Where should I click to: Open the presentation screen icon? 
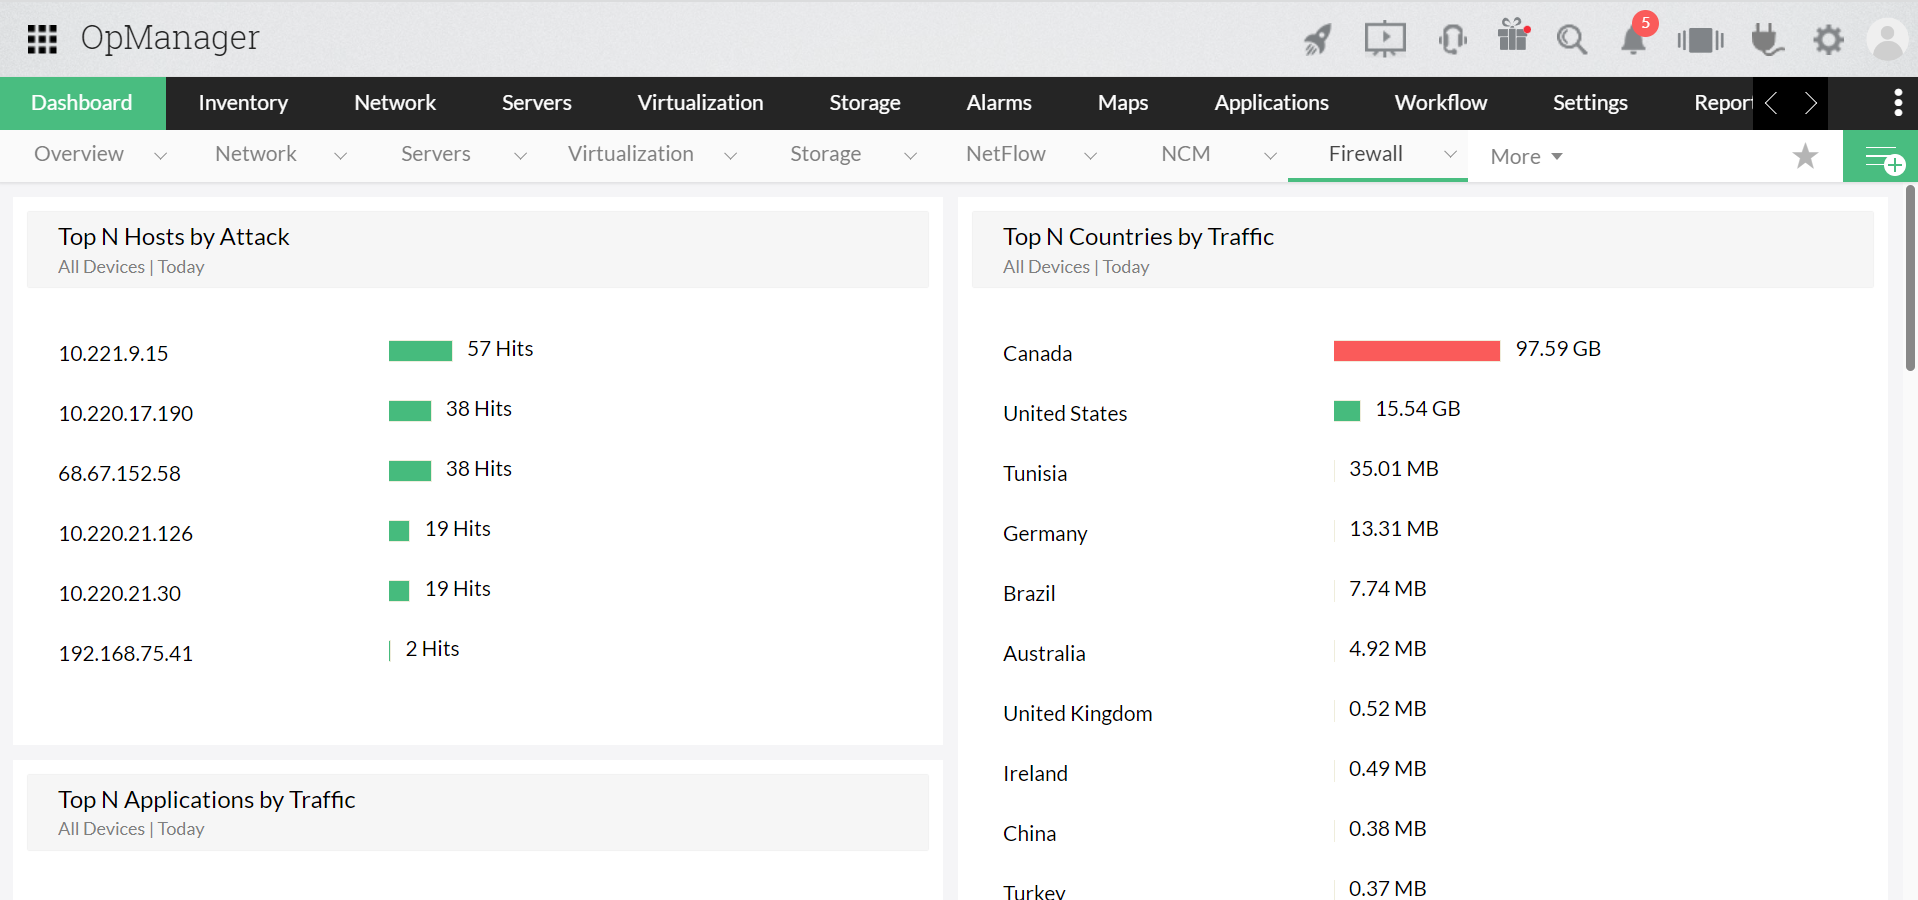1385,39
